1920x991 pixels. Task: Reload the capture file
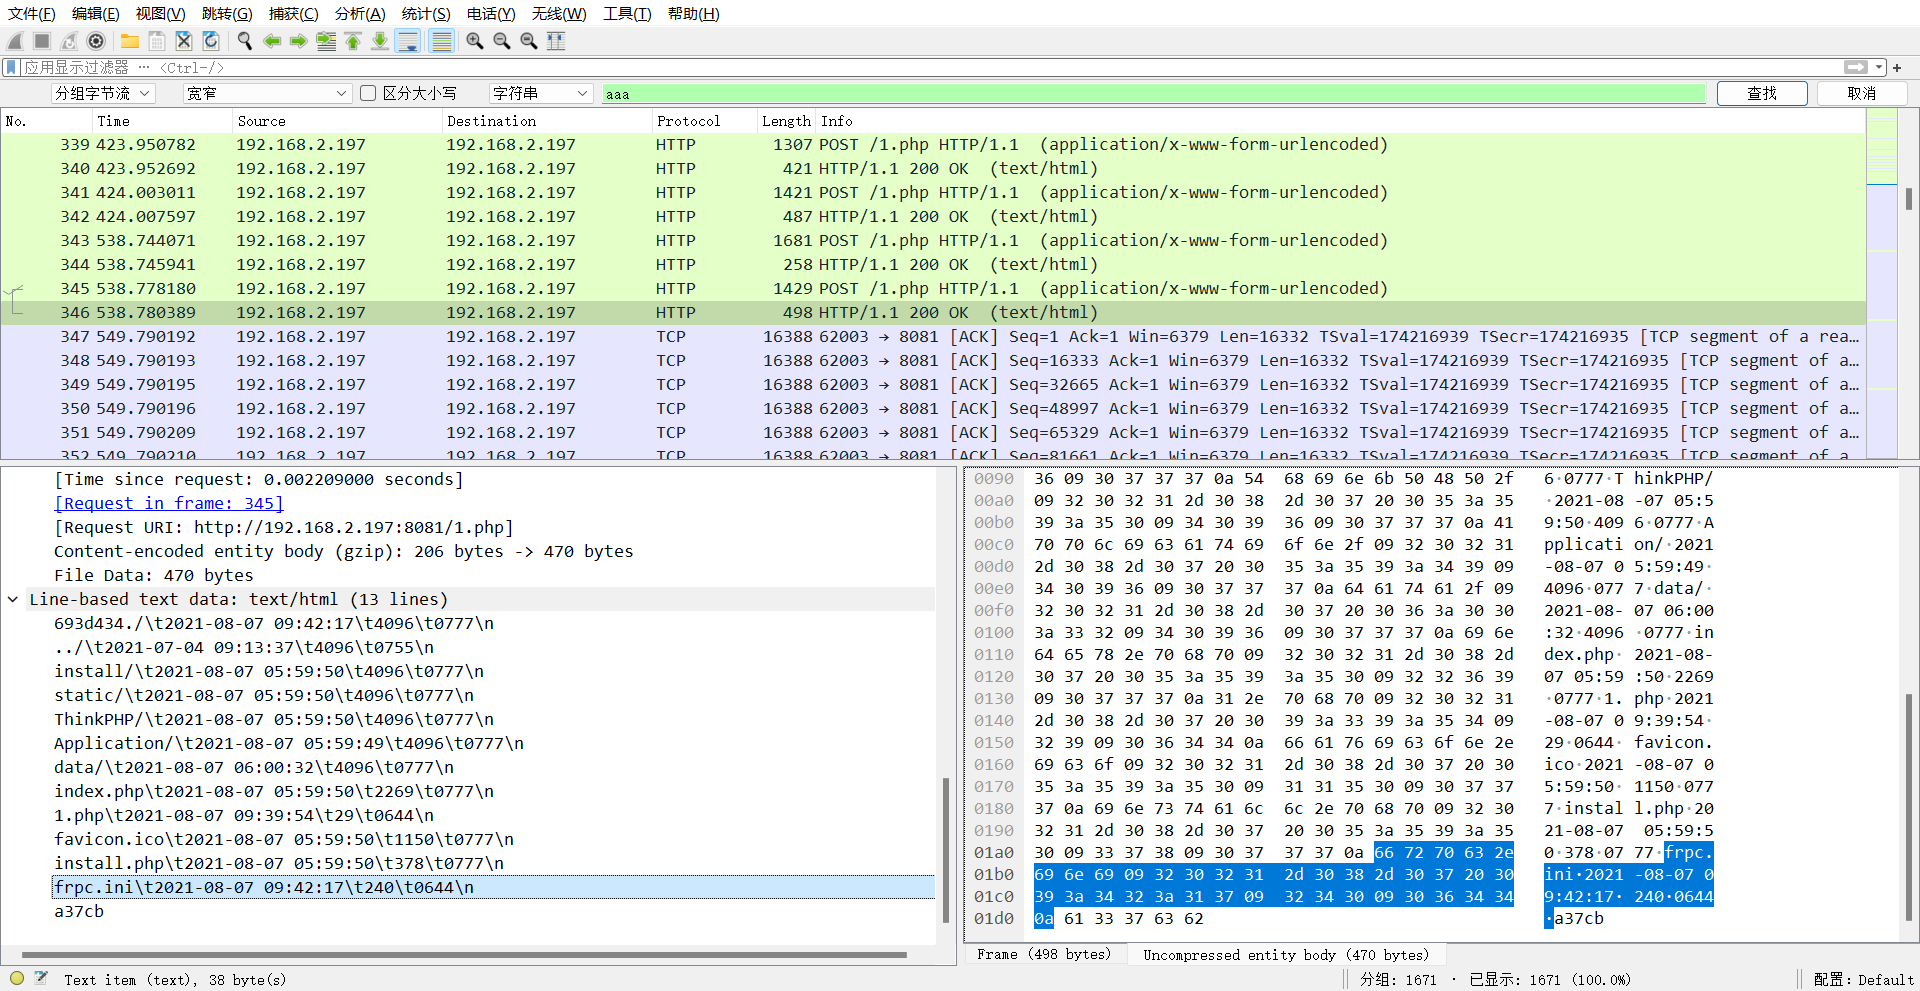211,41
